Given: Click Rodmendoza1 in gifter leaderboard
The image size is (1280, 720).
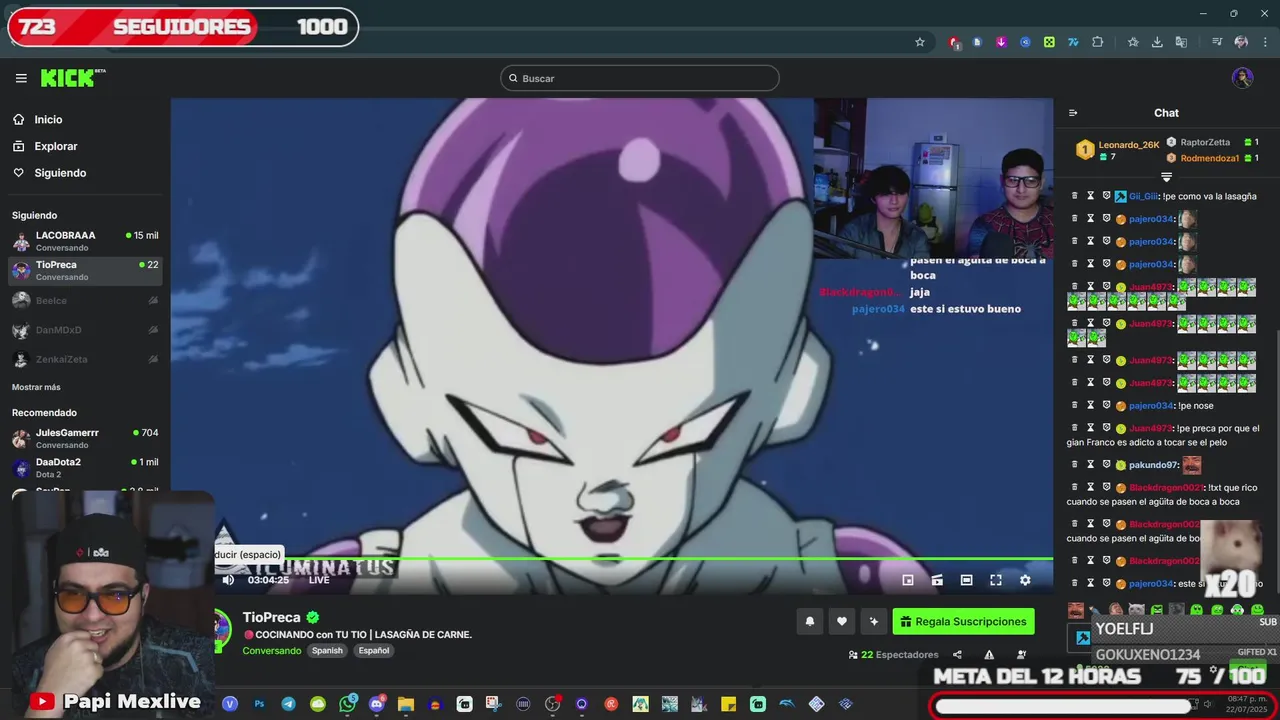Looking at the screenshot, I should [x=1209, y=158].
